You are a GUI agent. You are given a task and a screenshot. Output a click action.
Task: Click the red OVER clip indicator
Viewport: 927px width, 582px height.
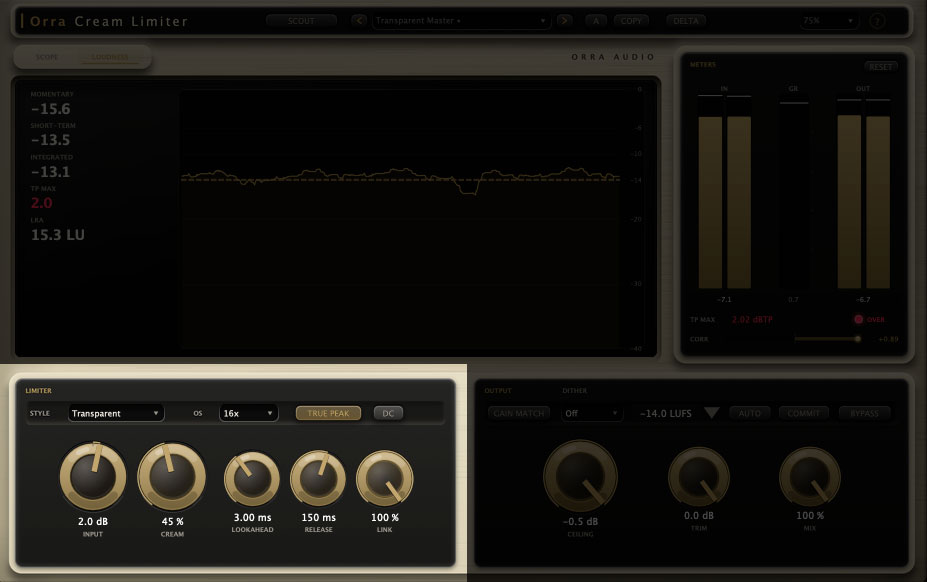pos(869,319)
